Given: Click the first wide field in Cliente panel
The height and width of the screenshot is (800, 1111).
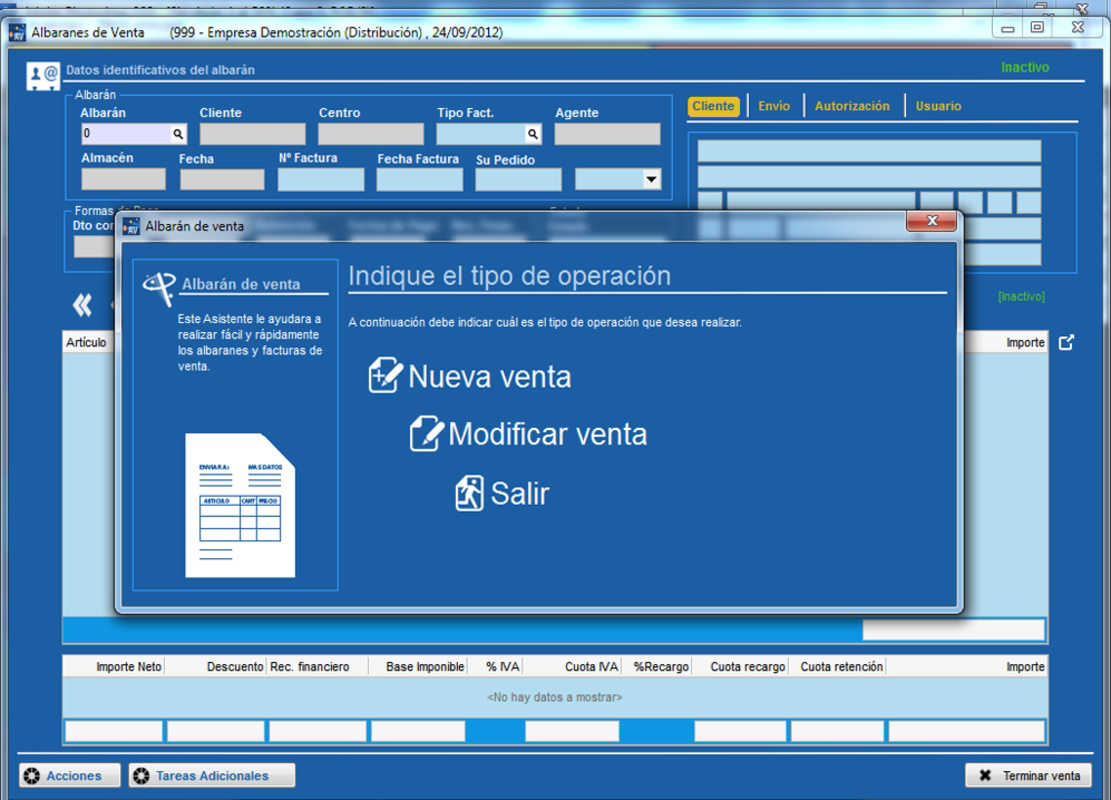Looking at the screenshot, I should 869,151.
